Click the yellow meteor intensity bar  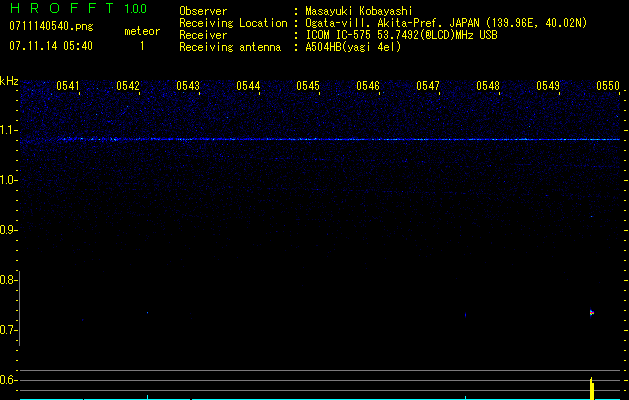(592, 388)
